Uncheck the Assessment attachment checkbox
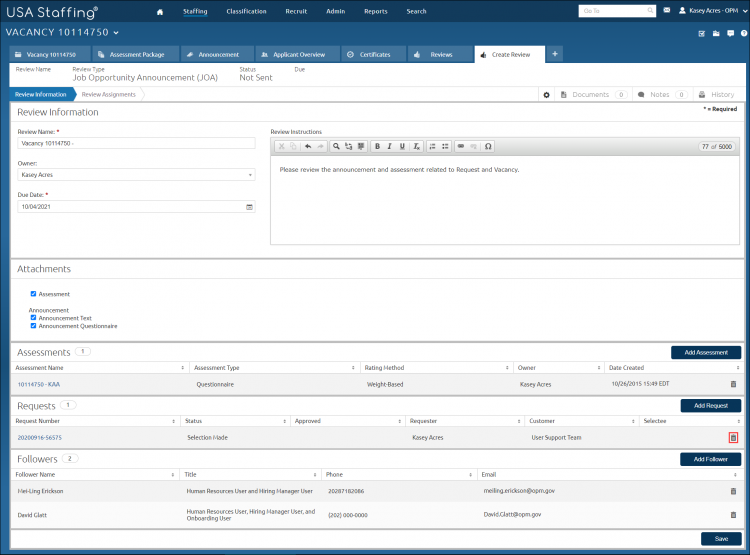The image size is (750, 555). (33, 294)
